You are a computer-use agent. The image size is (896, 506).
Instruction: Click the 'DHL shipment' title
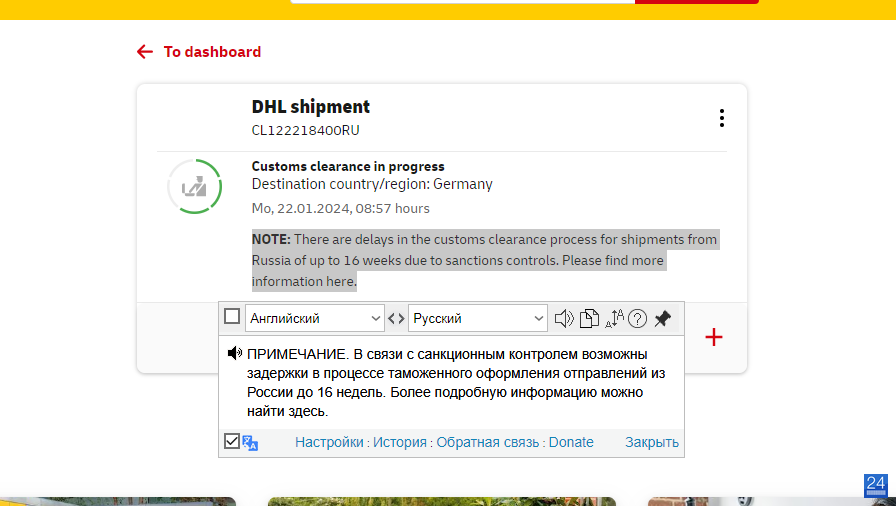(x=311, y=107)
